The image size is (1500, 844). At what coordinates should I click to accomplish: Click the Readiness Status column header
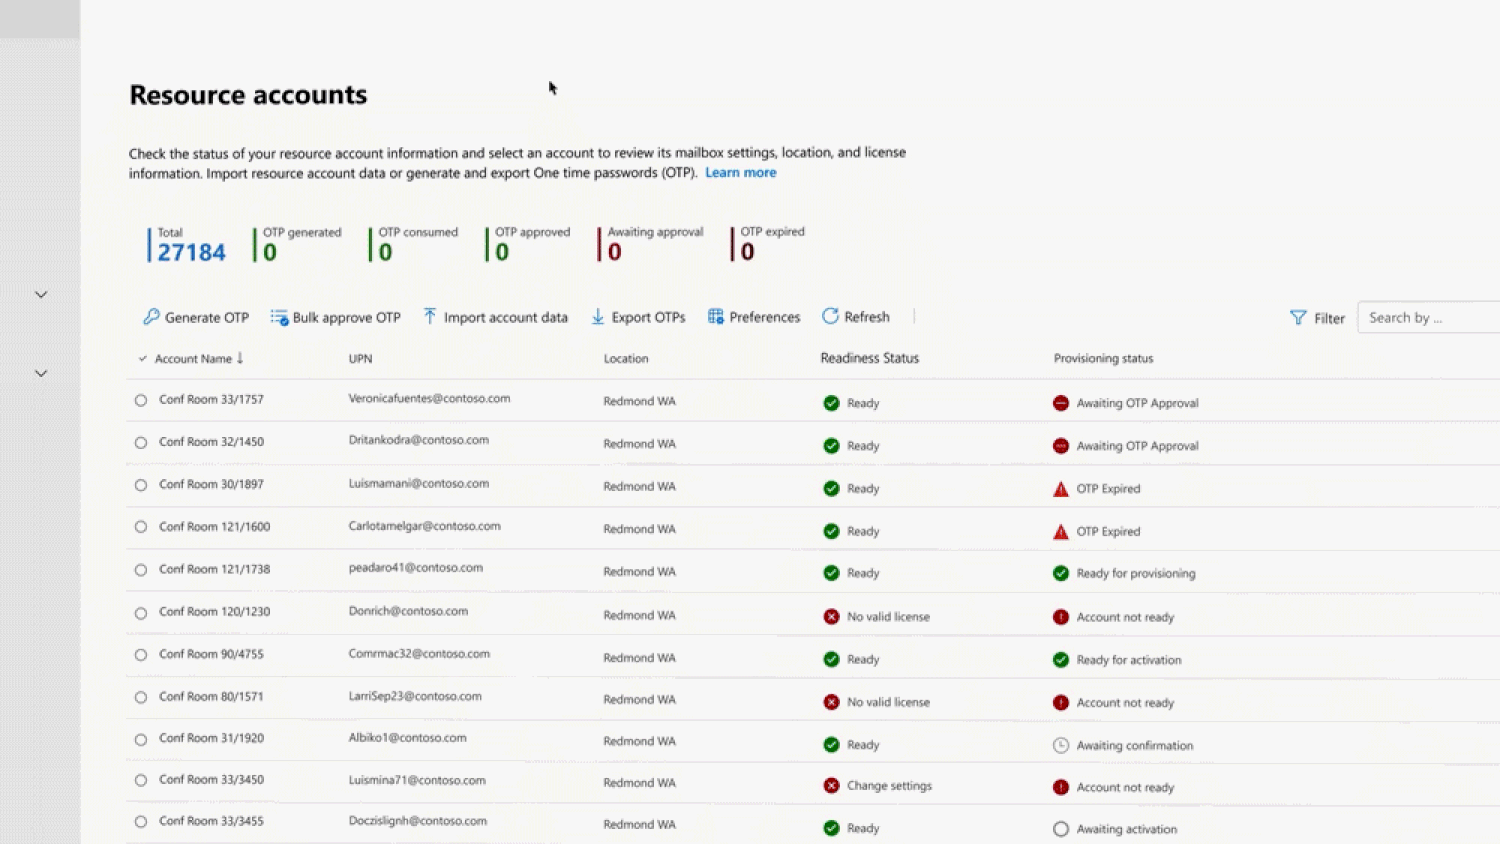(869, 358)
